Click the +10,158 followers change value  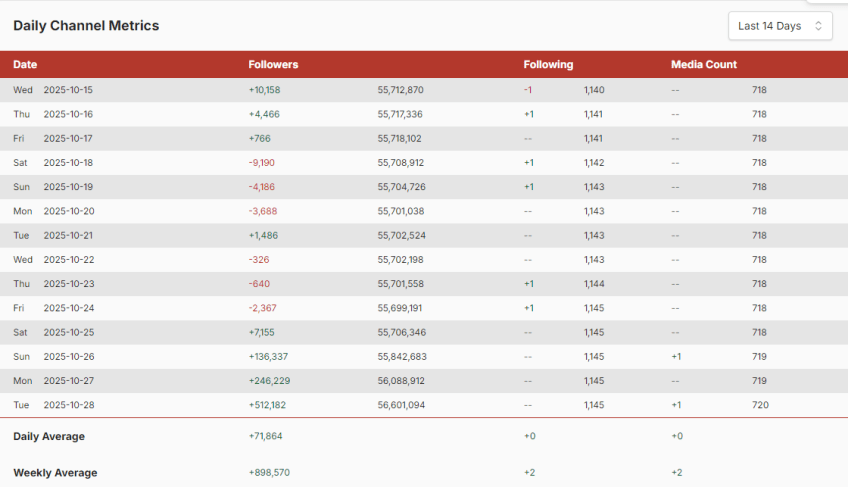click(x=265, y=90)
